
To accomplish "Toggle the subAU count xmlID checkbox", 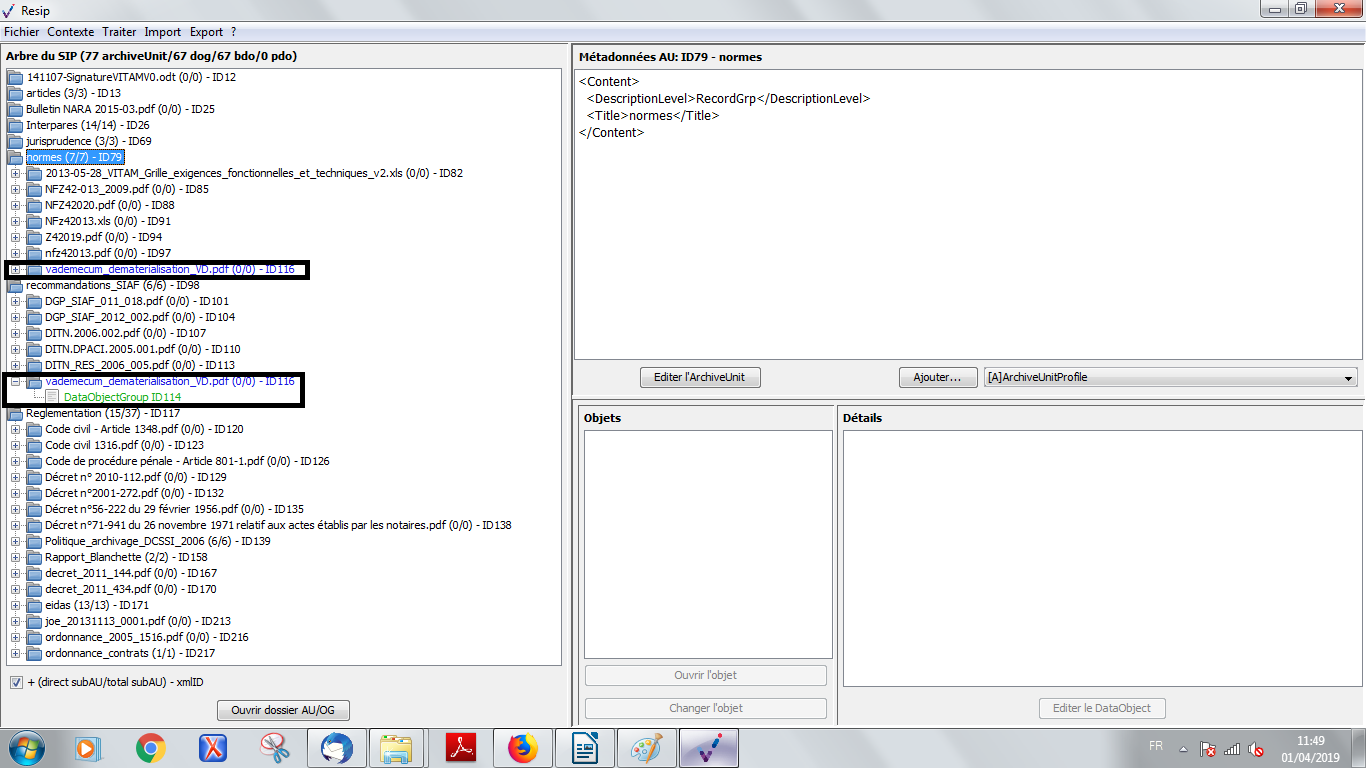I will point(16,682).
